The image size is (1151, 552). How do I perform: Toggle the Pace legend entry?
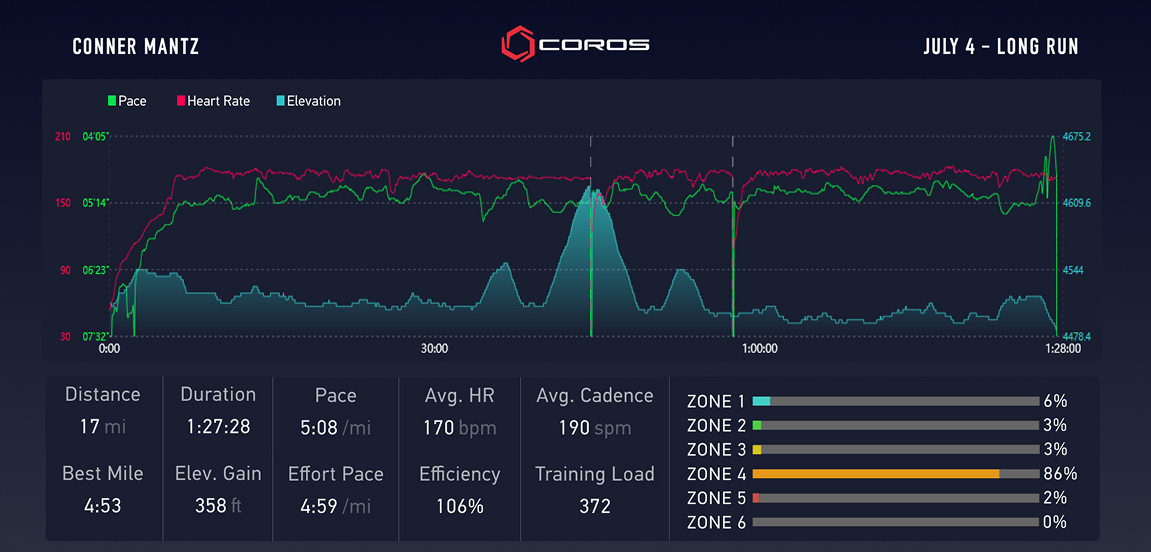click(x=127, y=101)
